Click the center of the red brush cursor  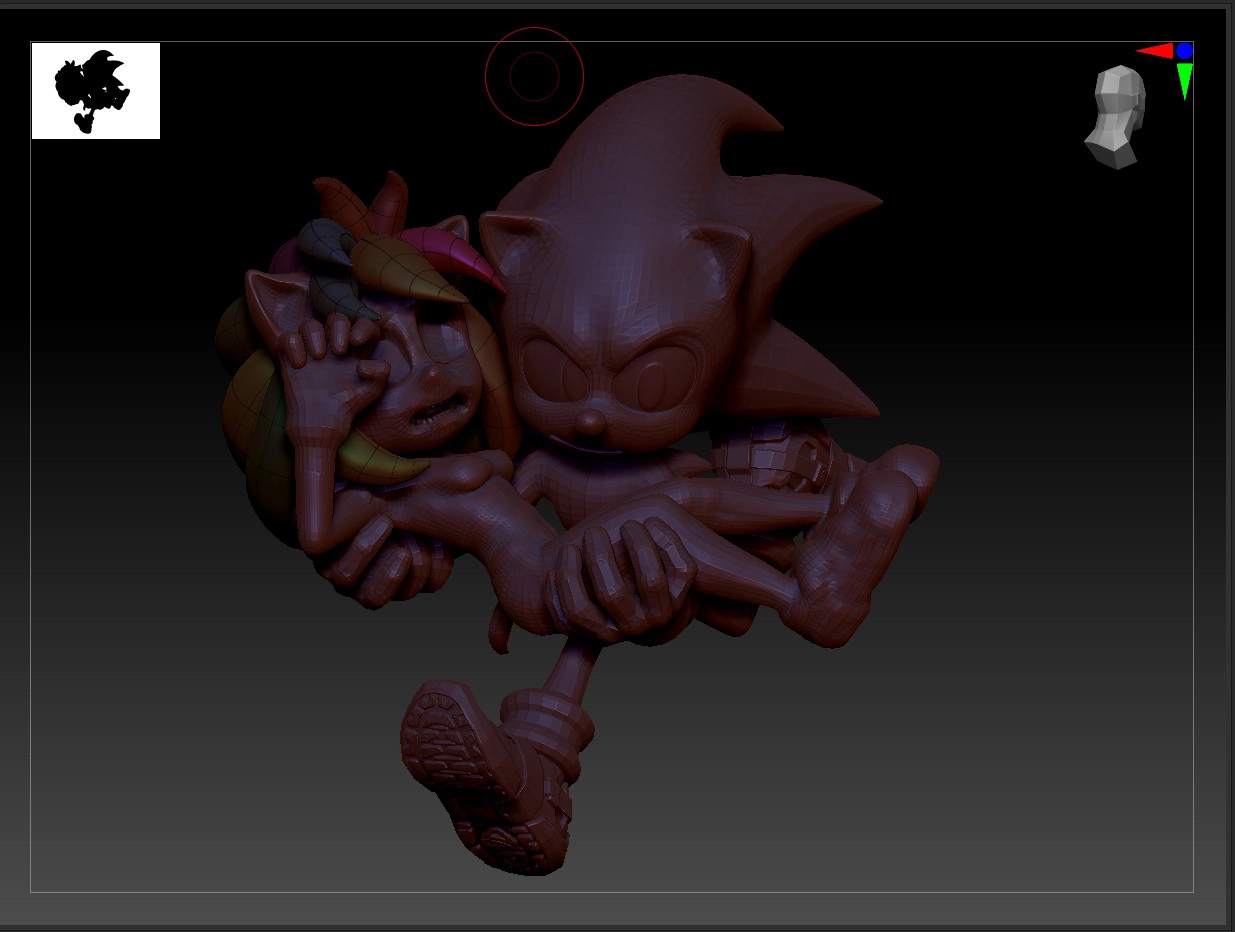pos(534,77)
